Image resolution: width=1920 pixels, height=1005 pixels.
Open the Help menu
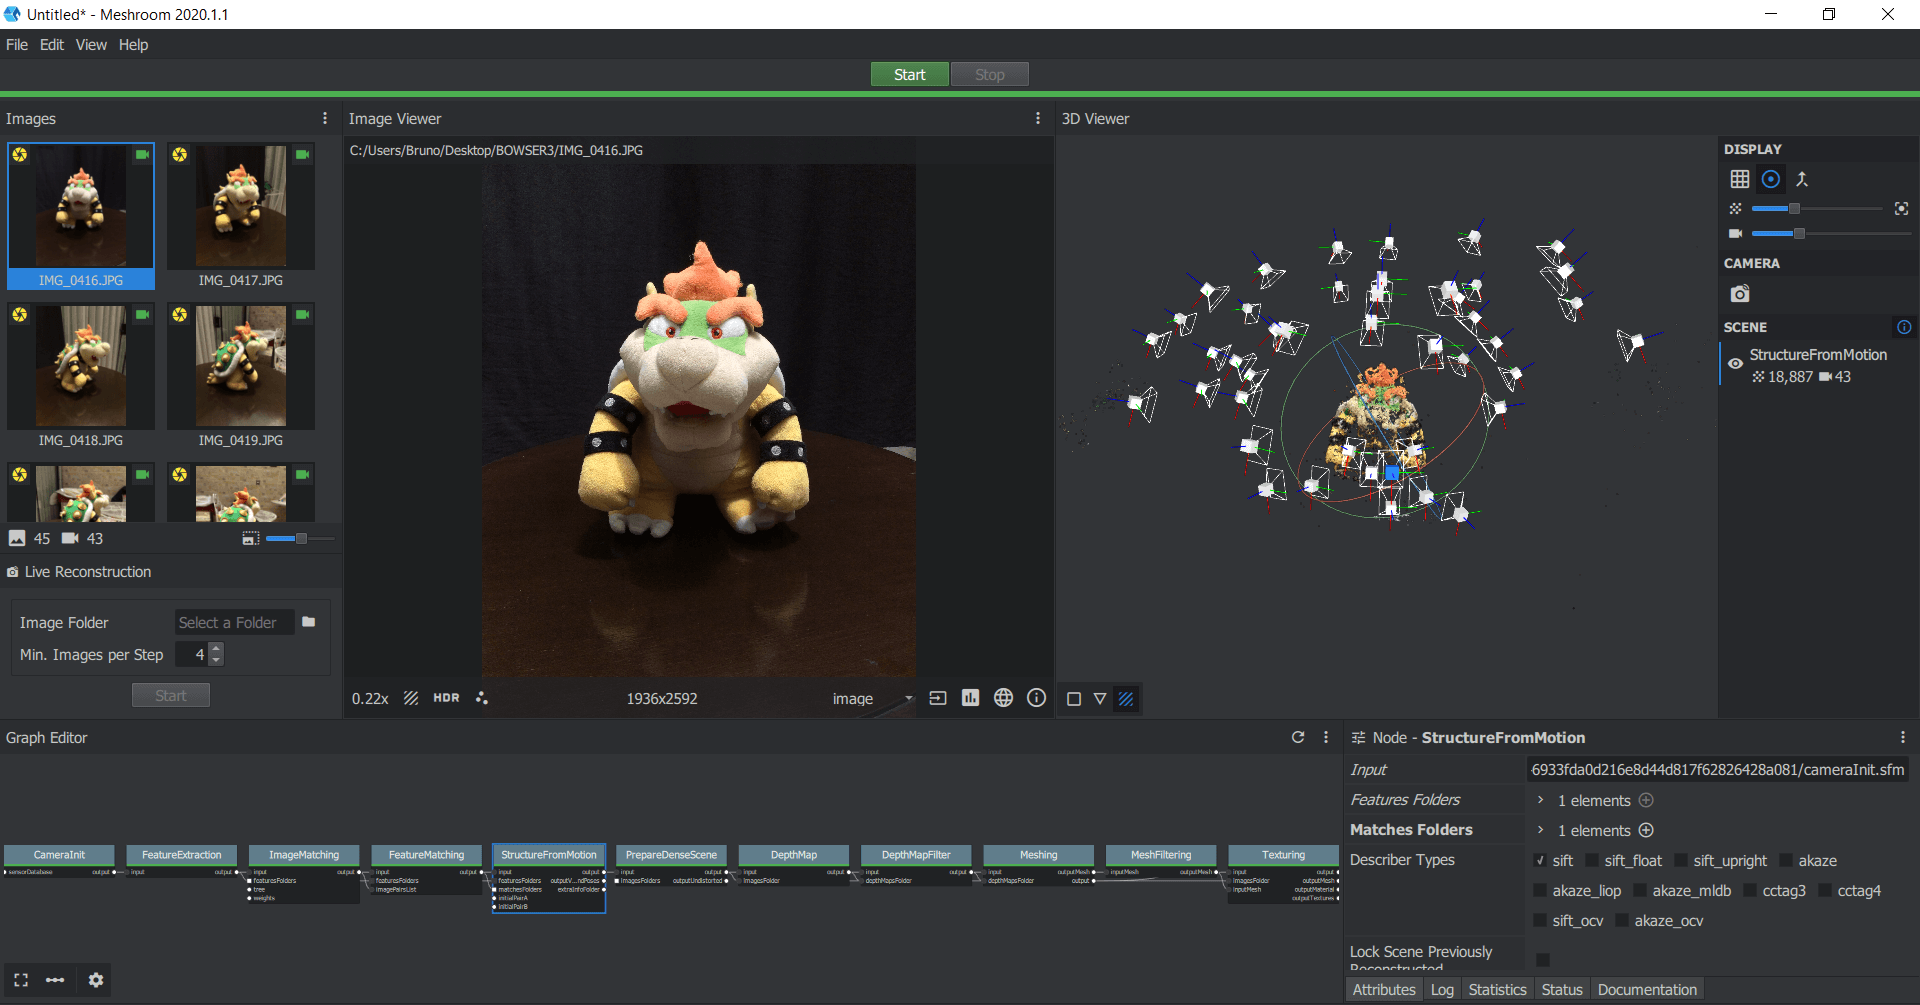133,45
